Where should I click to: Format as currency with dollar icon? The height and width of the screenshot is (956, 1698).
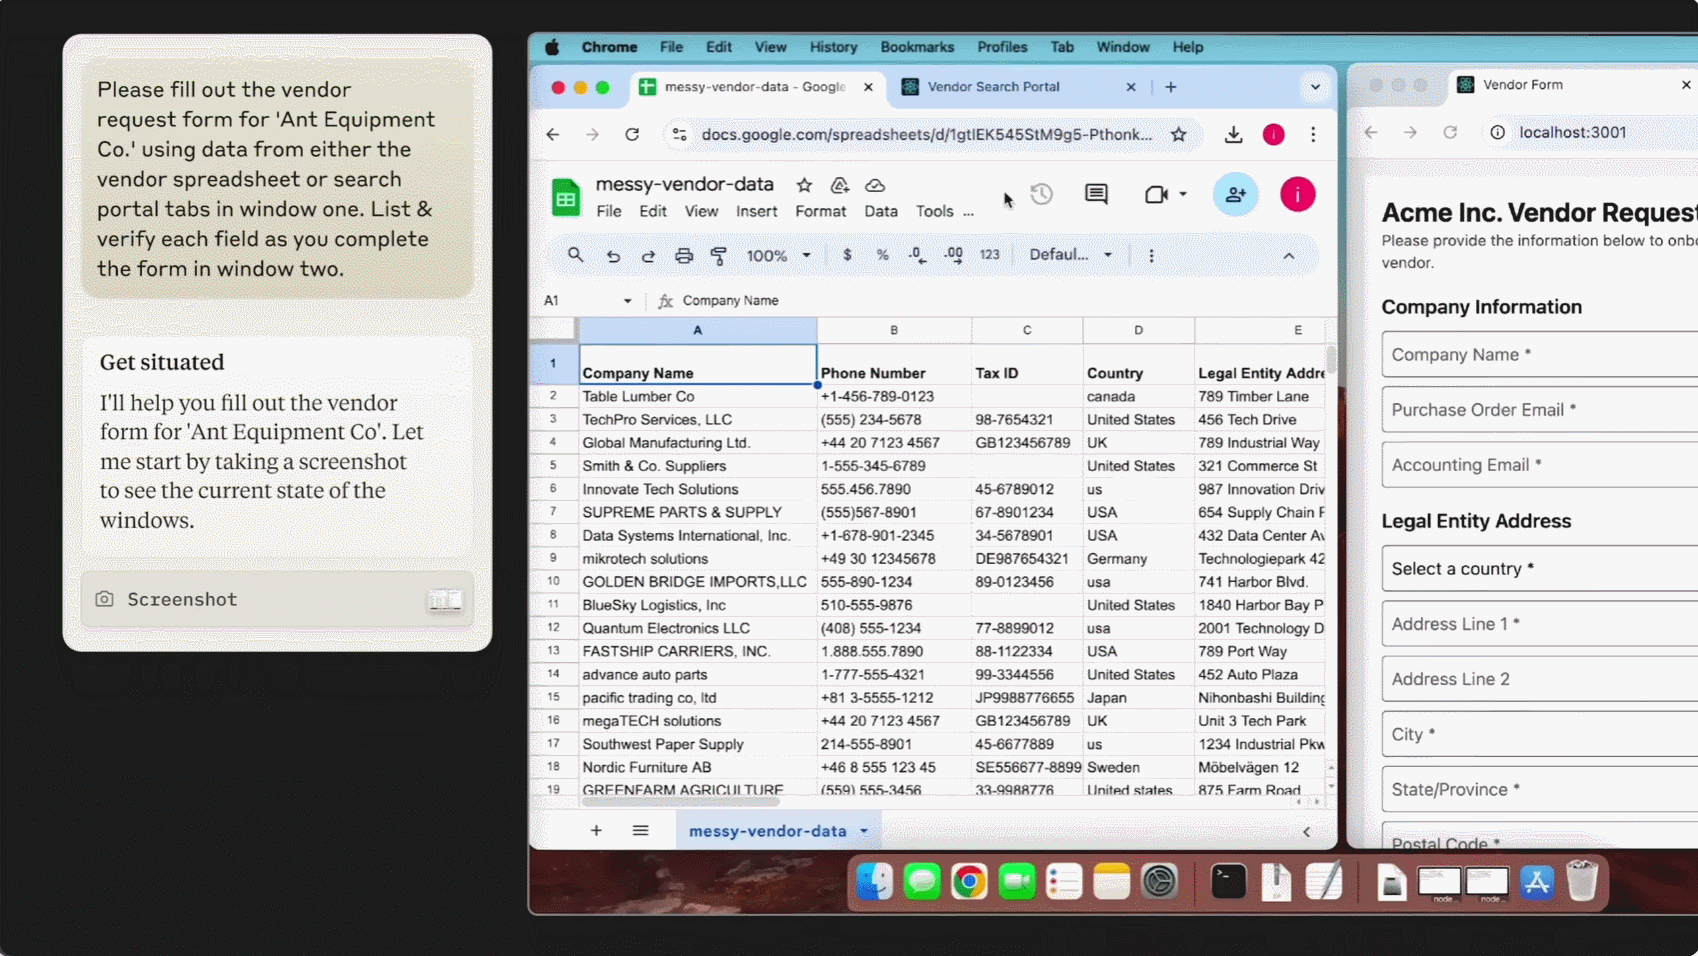(847, 255)
